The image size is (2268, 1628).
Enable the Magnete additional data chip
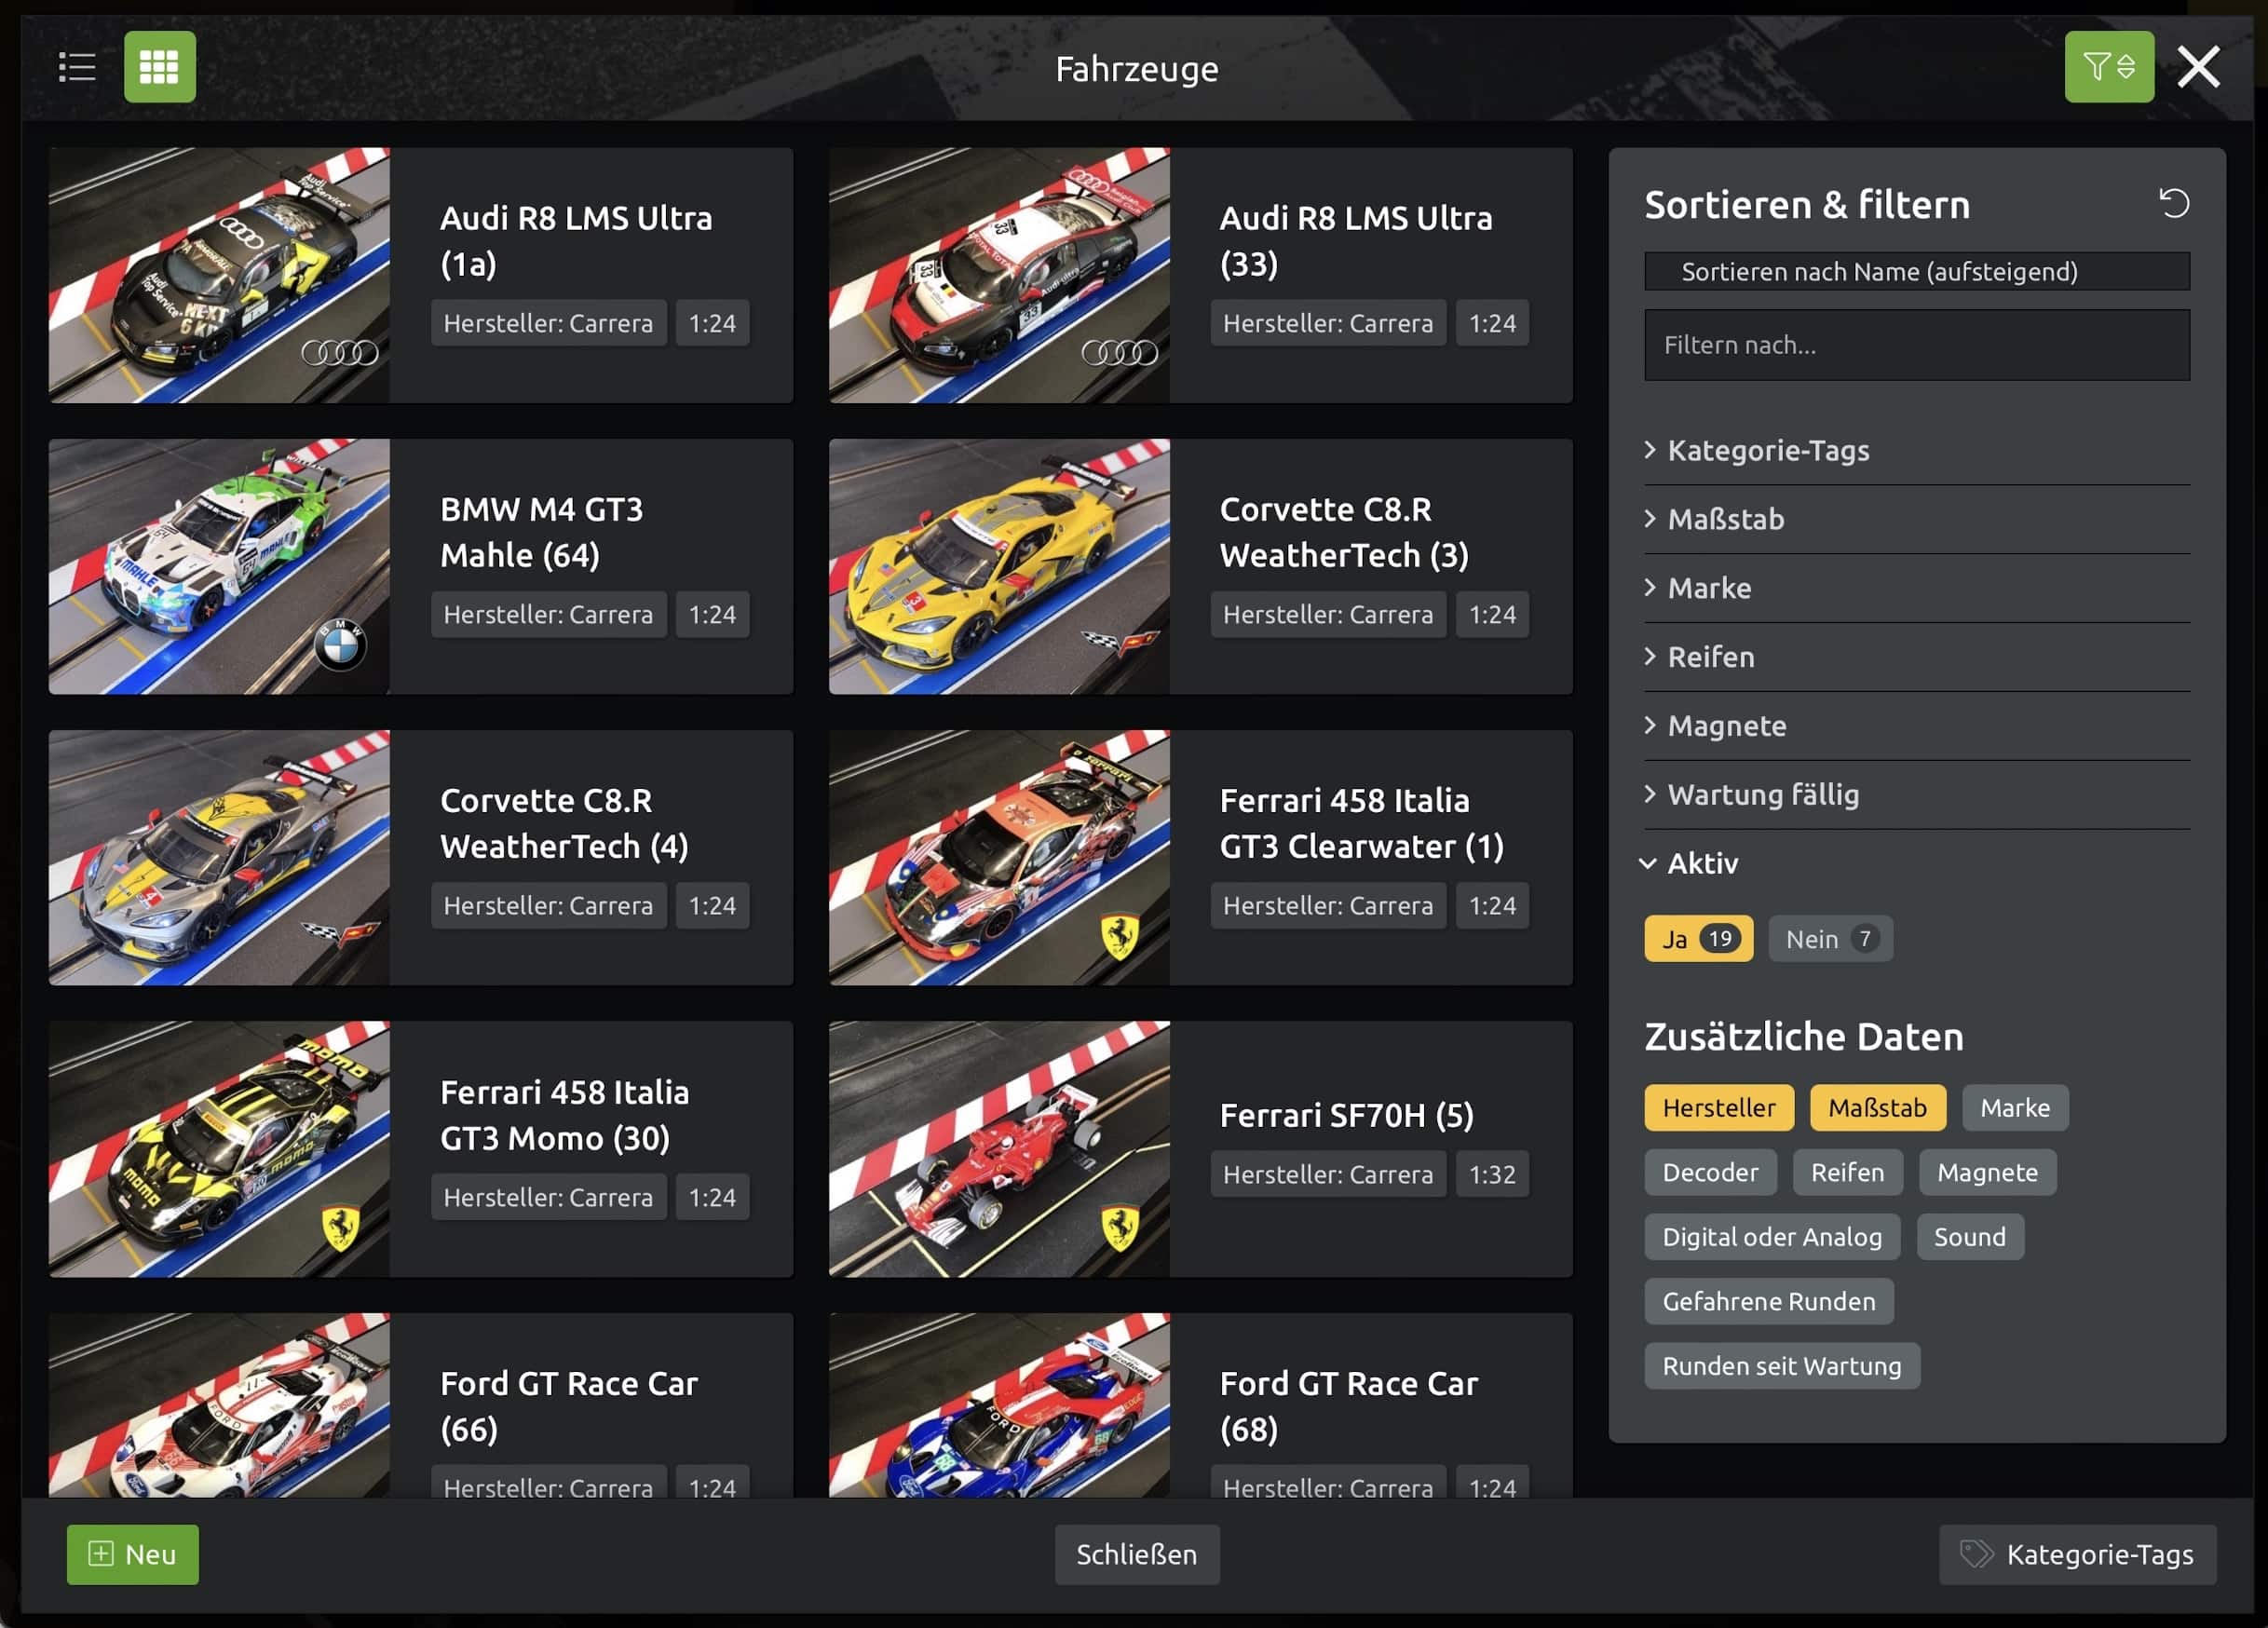coord(1987,1172)
